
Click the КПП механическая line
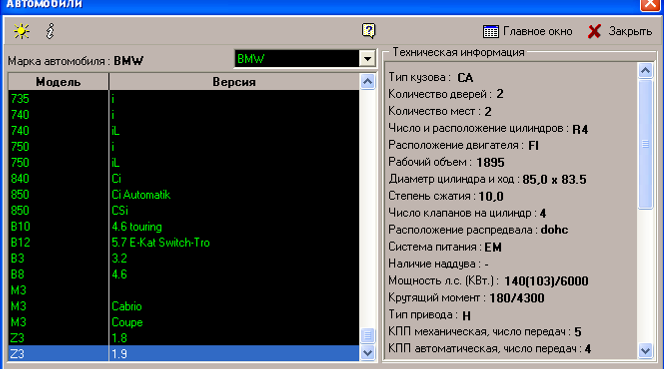tap(485, 332)
